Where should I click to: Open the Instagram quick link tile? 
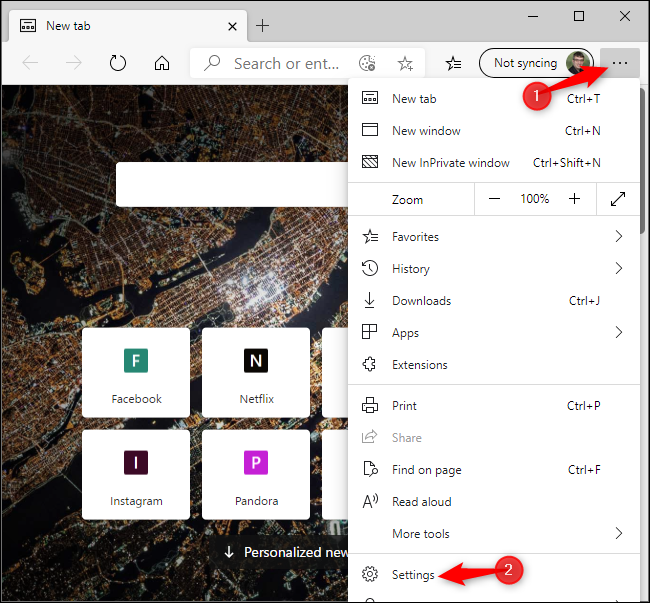(x=136, y=475)
